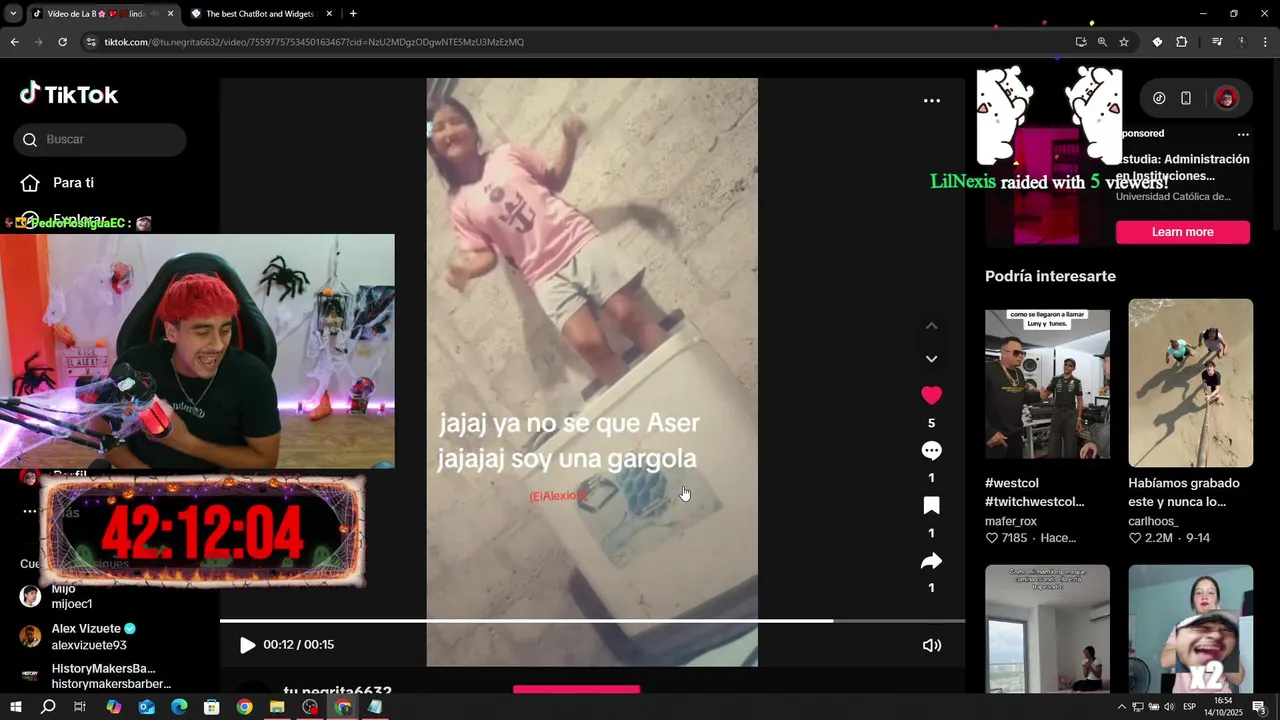Open the video's three-dot options menu
Screen dimensions: 1280x720
pyautogui.click(x=931, y=101)
